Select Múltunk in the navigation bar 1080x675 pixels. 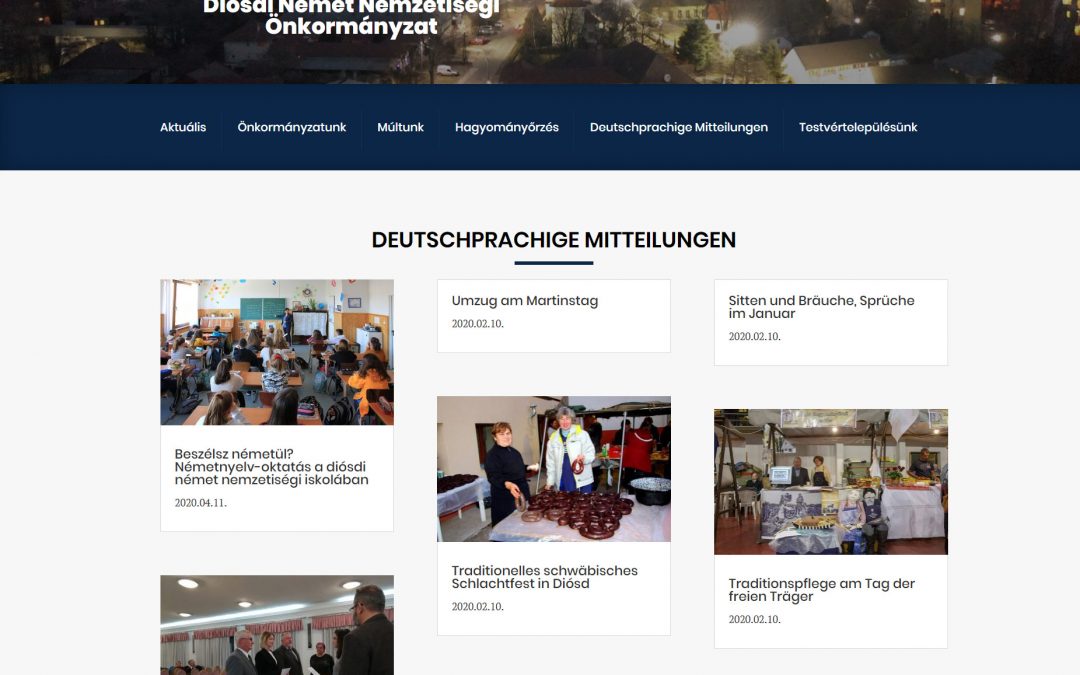[x=400, y=127]
